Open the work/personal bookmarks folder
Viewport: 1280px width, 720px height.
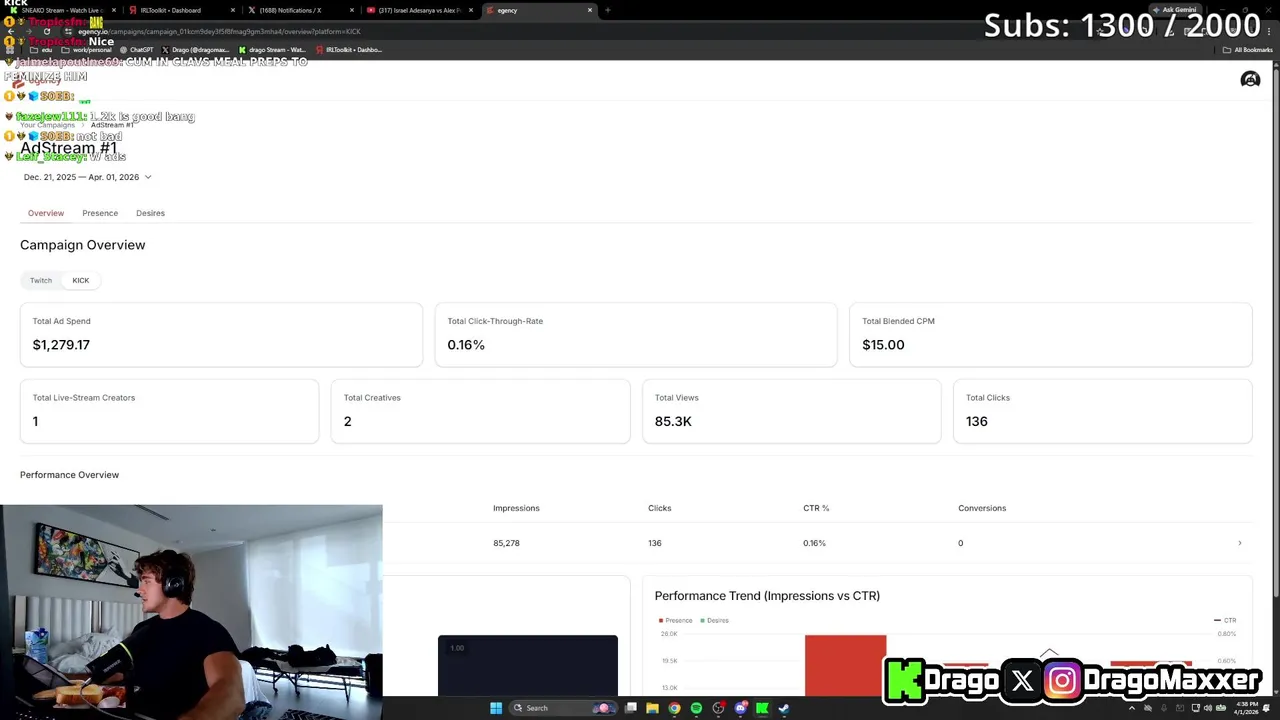pyautogui.click(x=85, y=50)
